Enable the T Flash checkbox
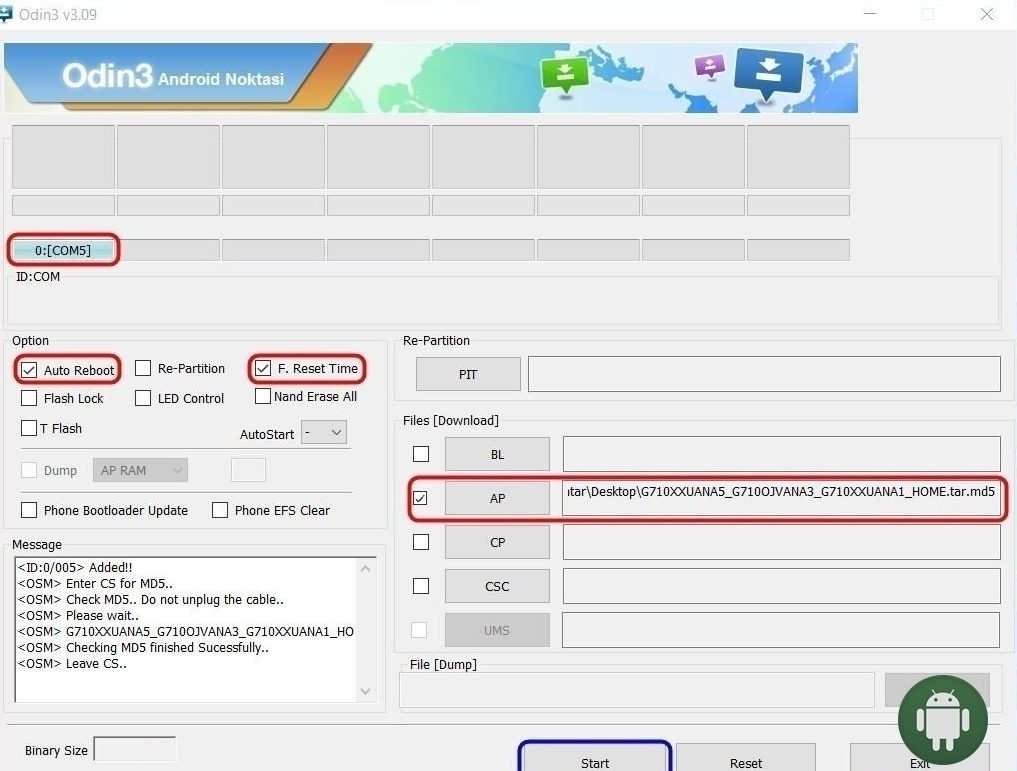Viewport: 1017px width, 771px height. (x=29, y=428)
